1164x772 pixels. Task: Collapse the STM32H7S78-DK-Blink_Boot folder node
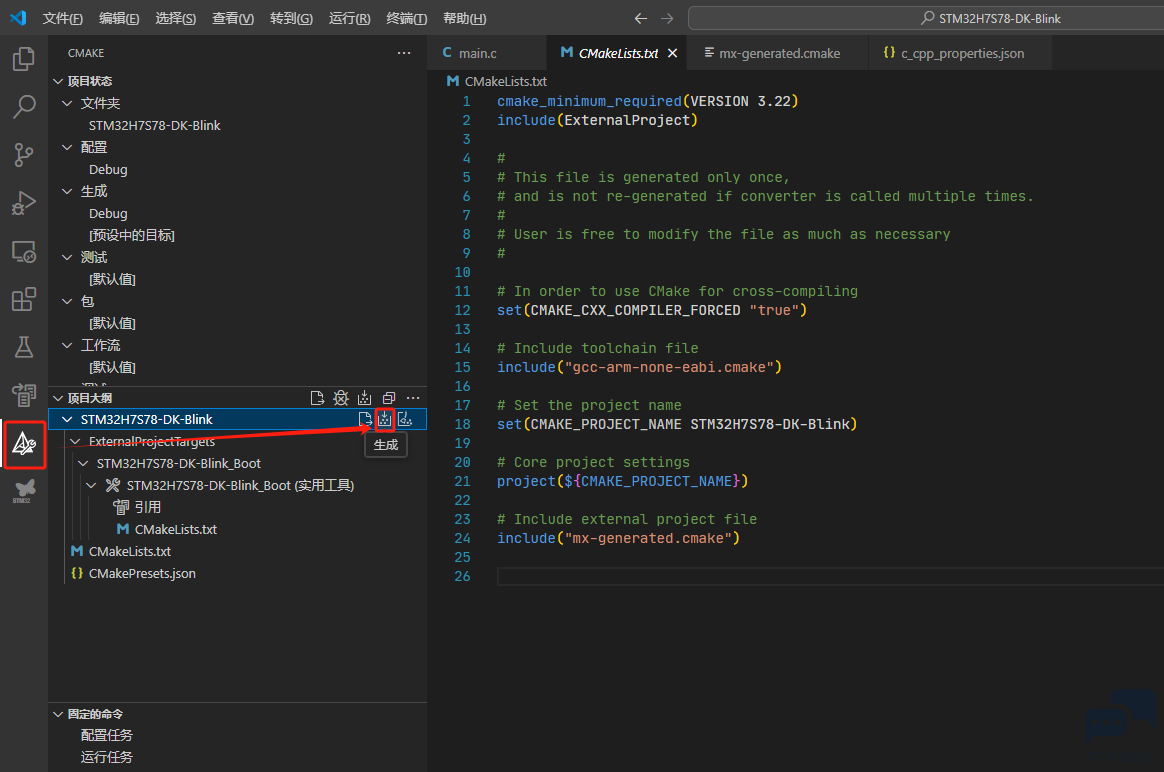pyautogui.click(x=83, y=463)
